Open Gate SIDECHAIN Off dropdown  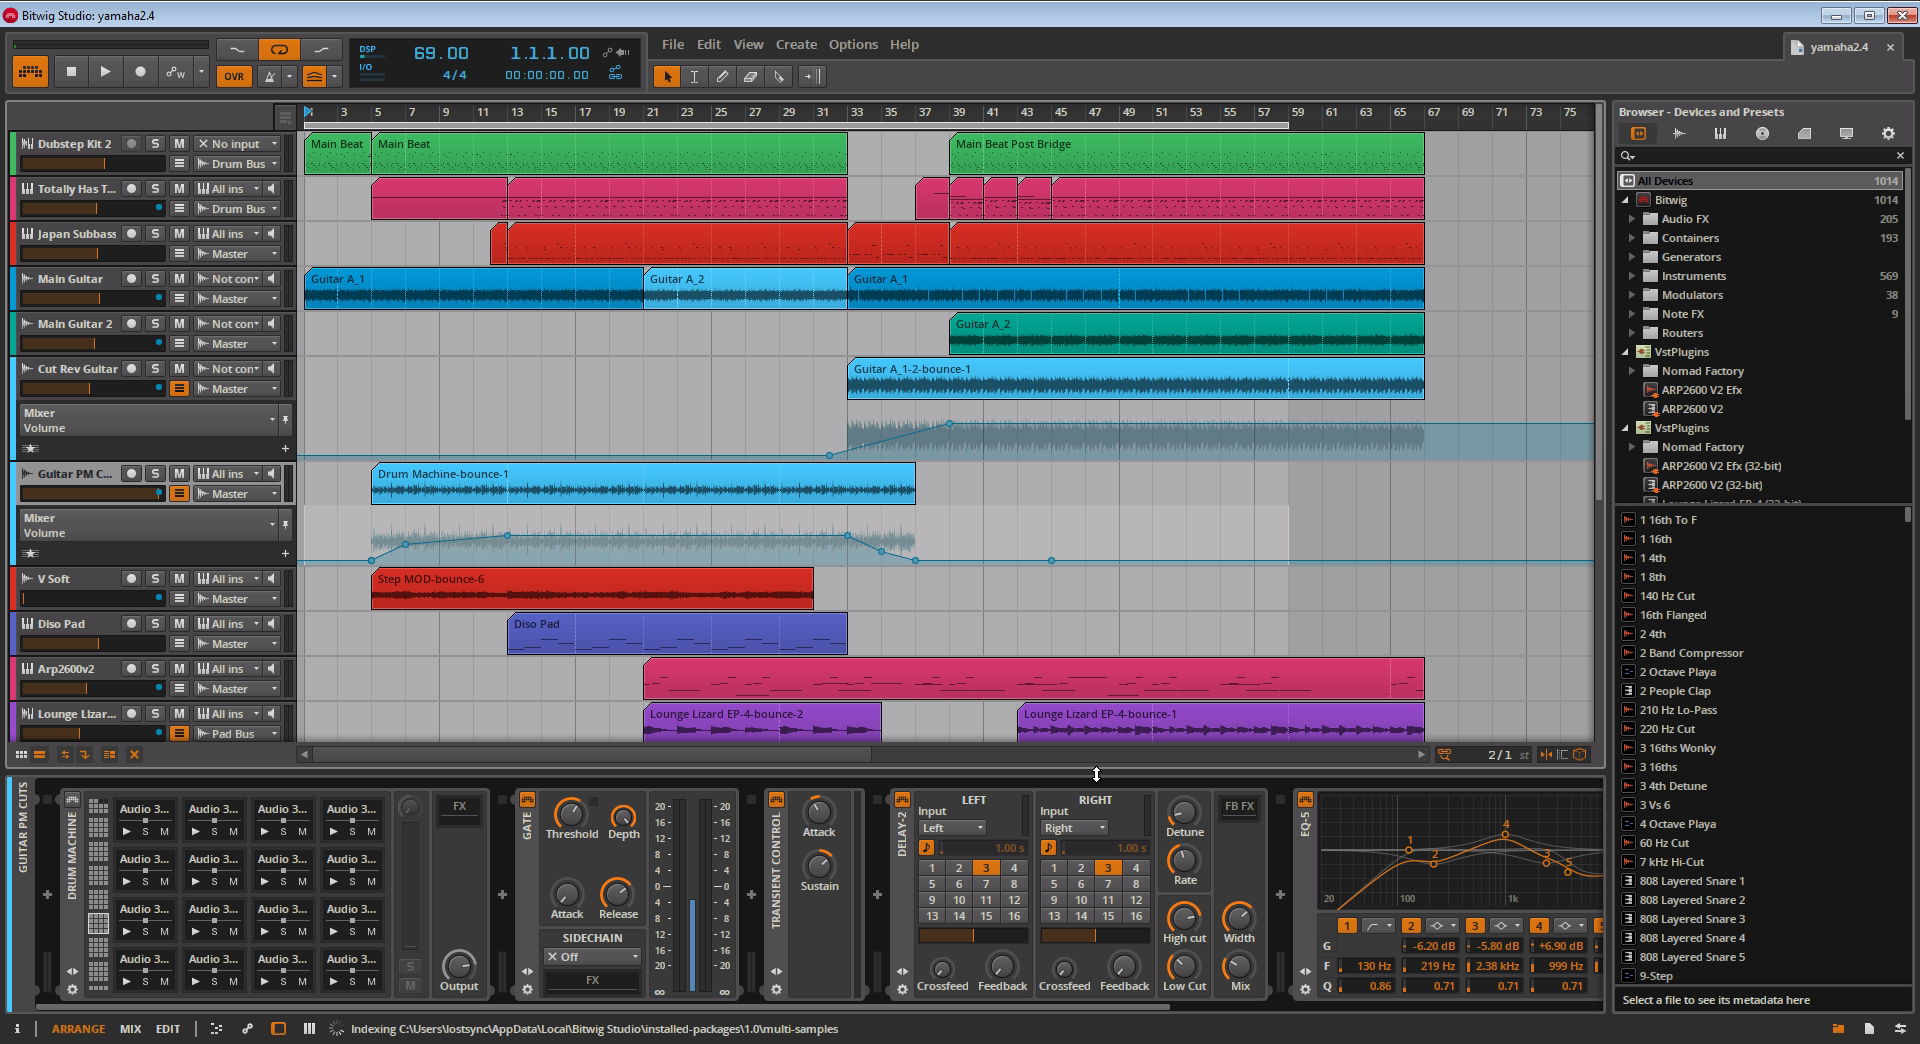[x=592, y=957]
